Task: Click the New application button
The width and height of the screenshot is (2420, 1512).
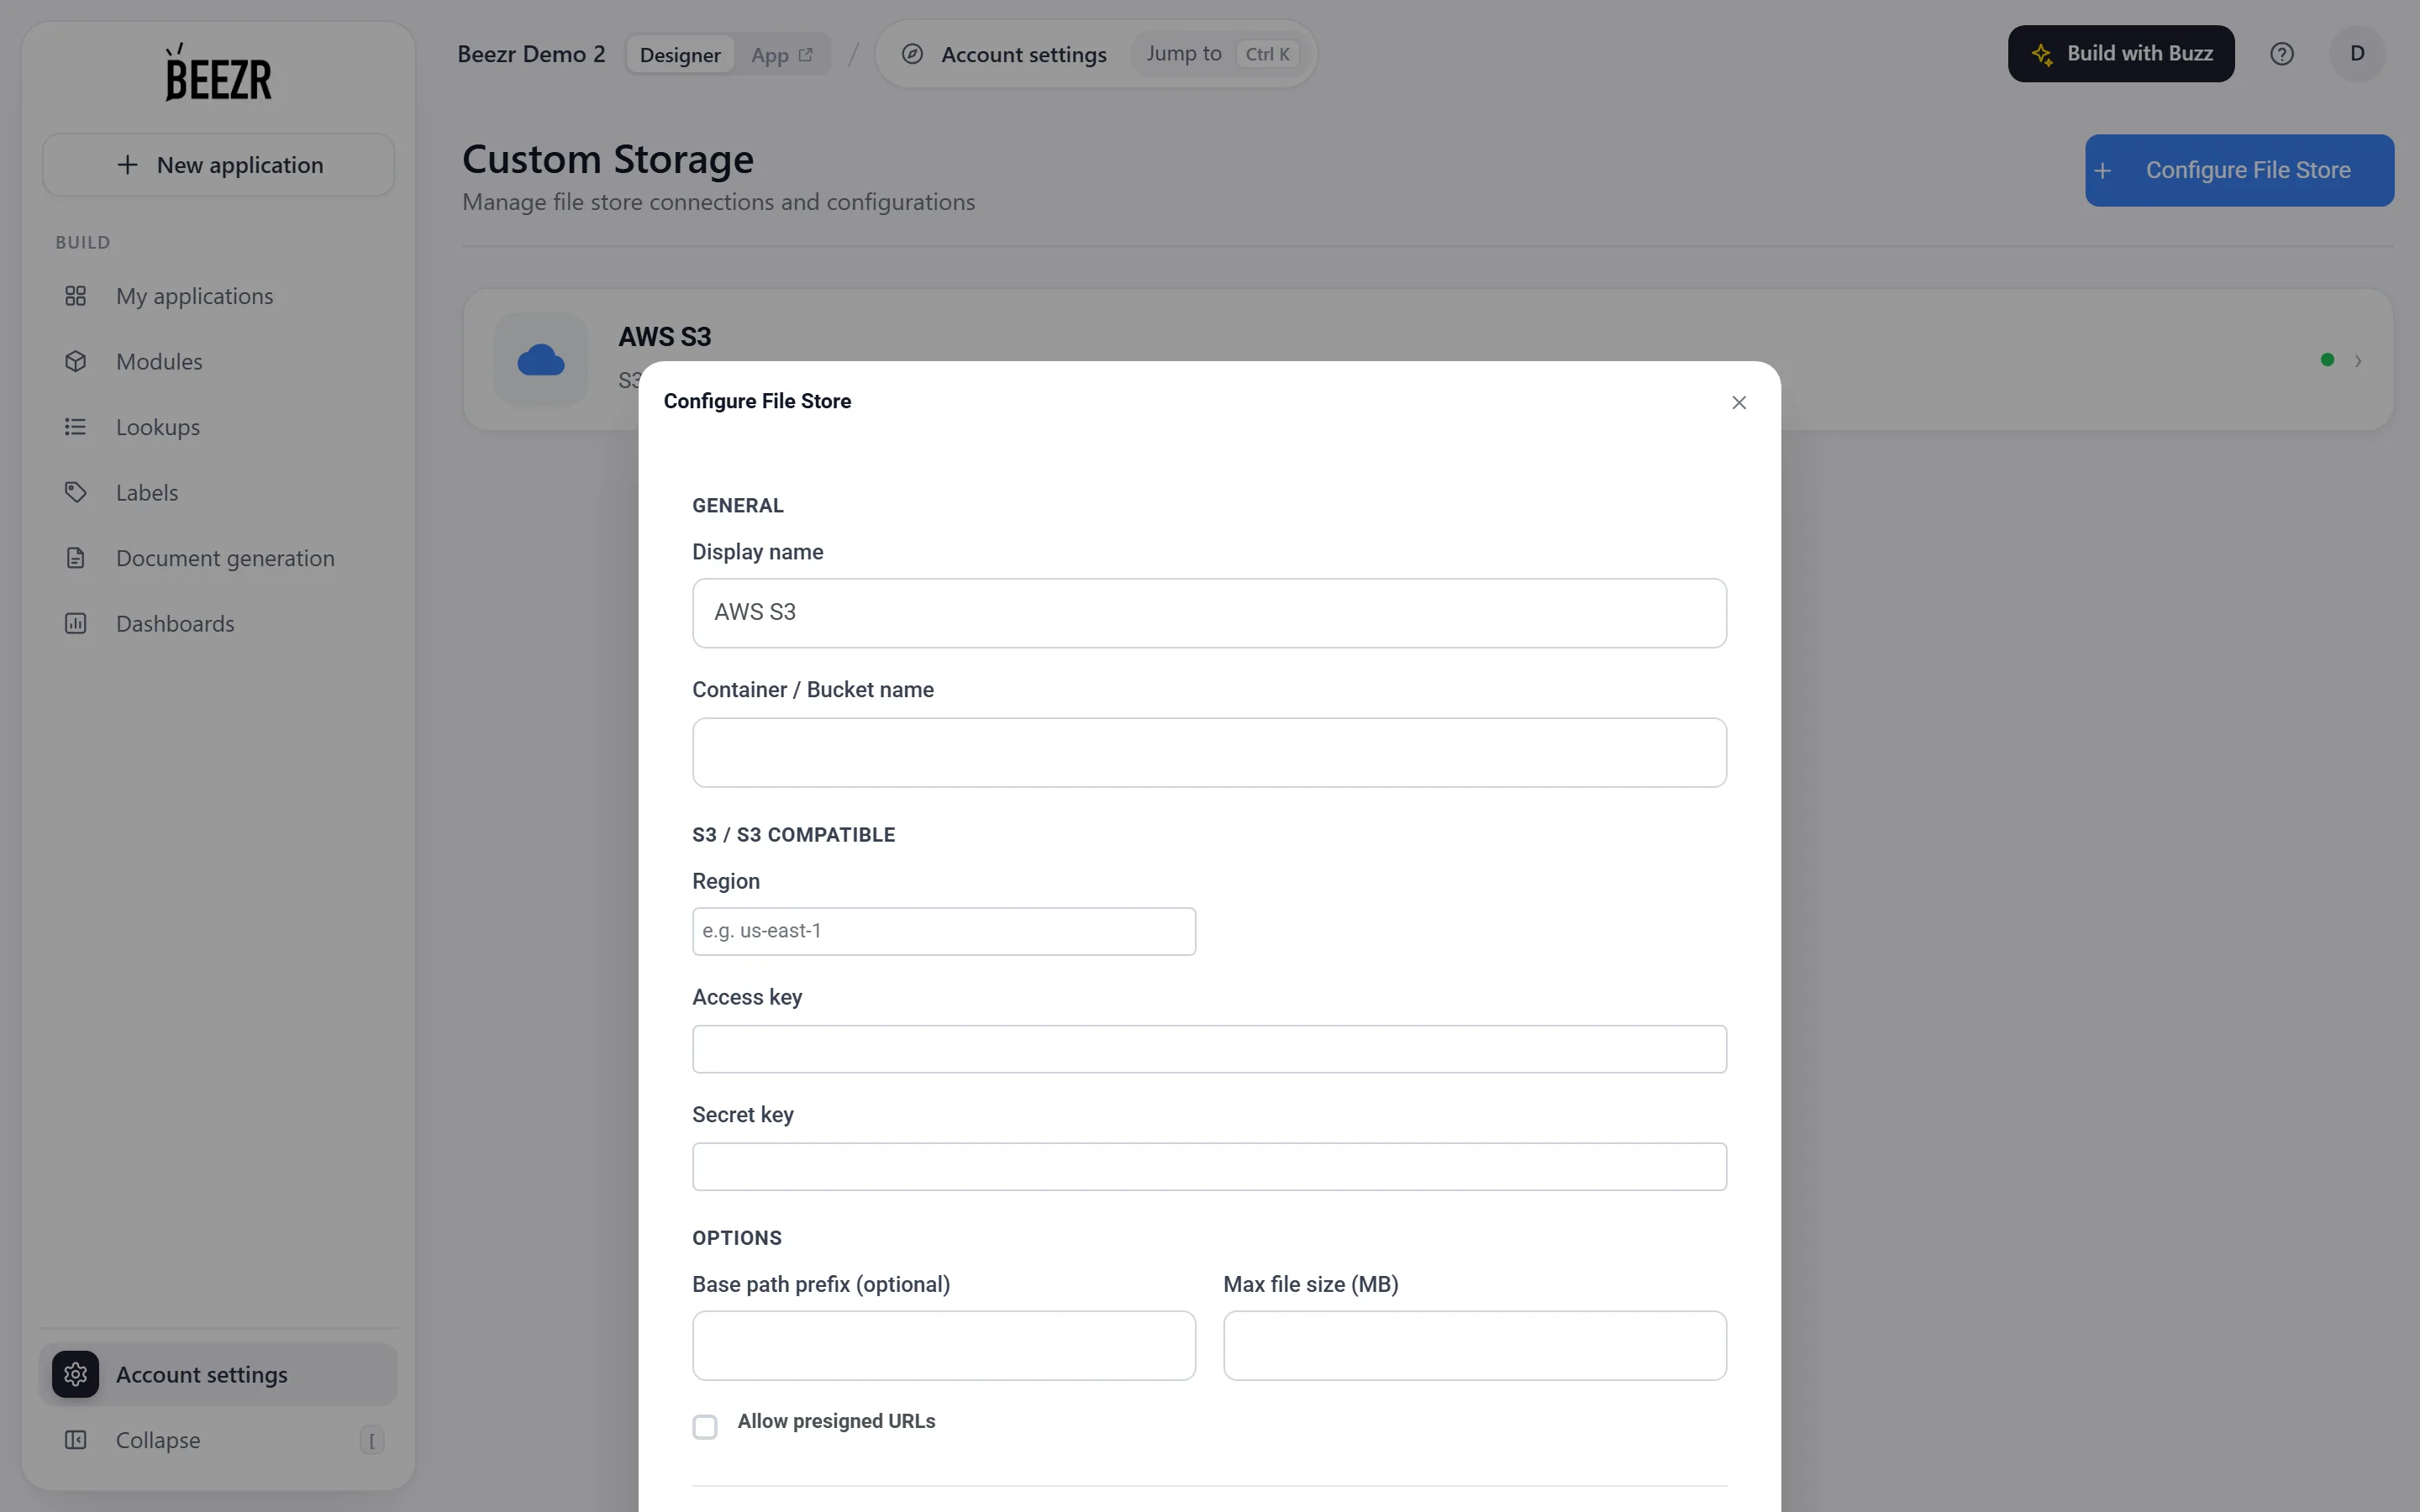Action: [x=218, y=165]
